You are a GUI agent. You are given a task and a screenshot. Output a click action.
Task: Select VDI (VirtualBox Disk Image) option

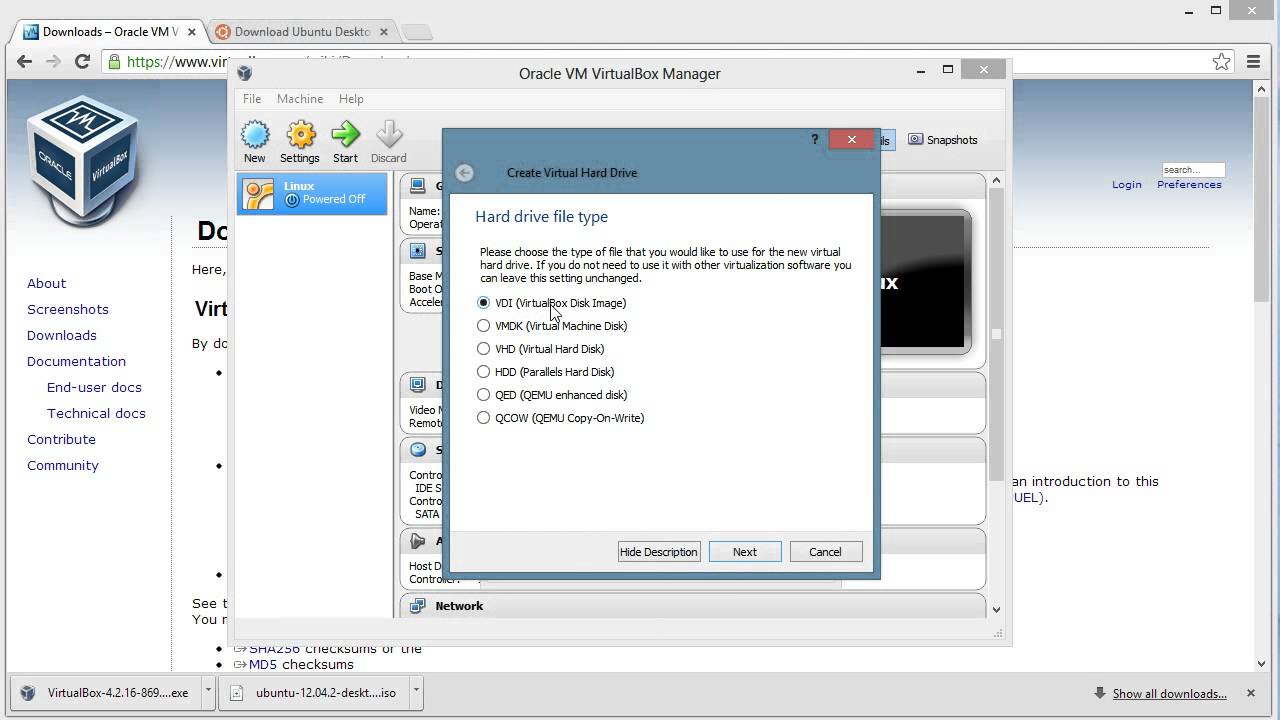click(x=552, y=303)
